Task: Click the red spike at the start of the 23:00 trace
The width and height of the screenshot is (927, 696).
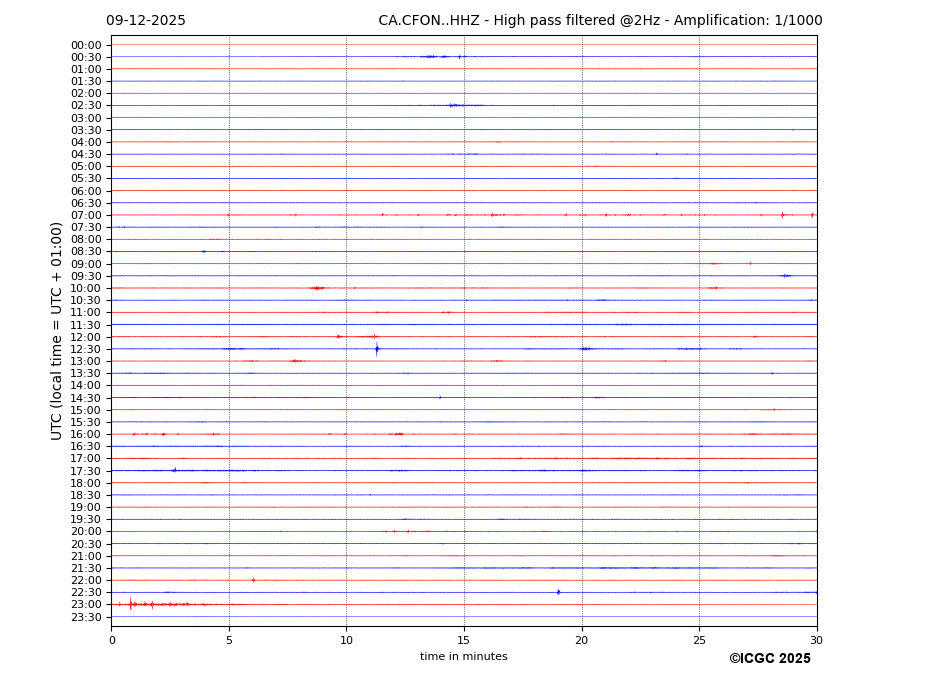Action: [130, 604]
